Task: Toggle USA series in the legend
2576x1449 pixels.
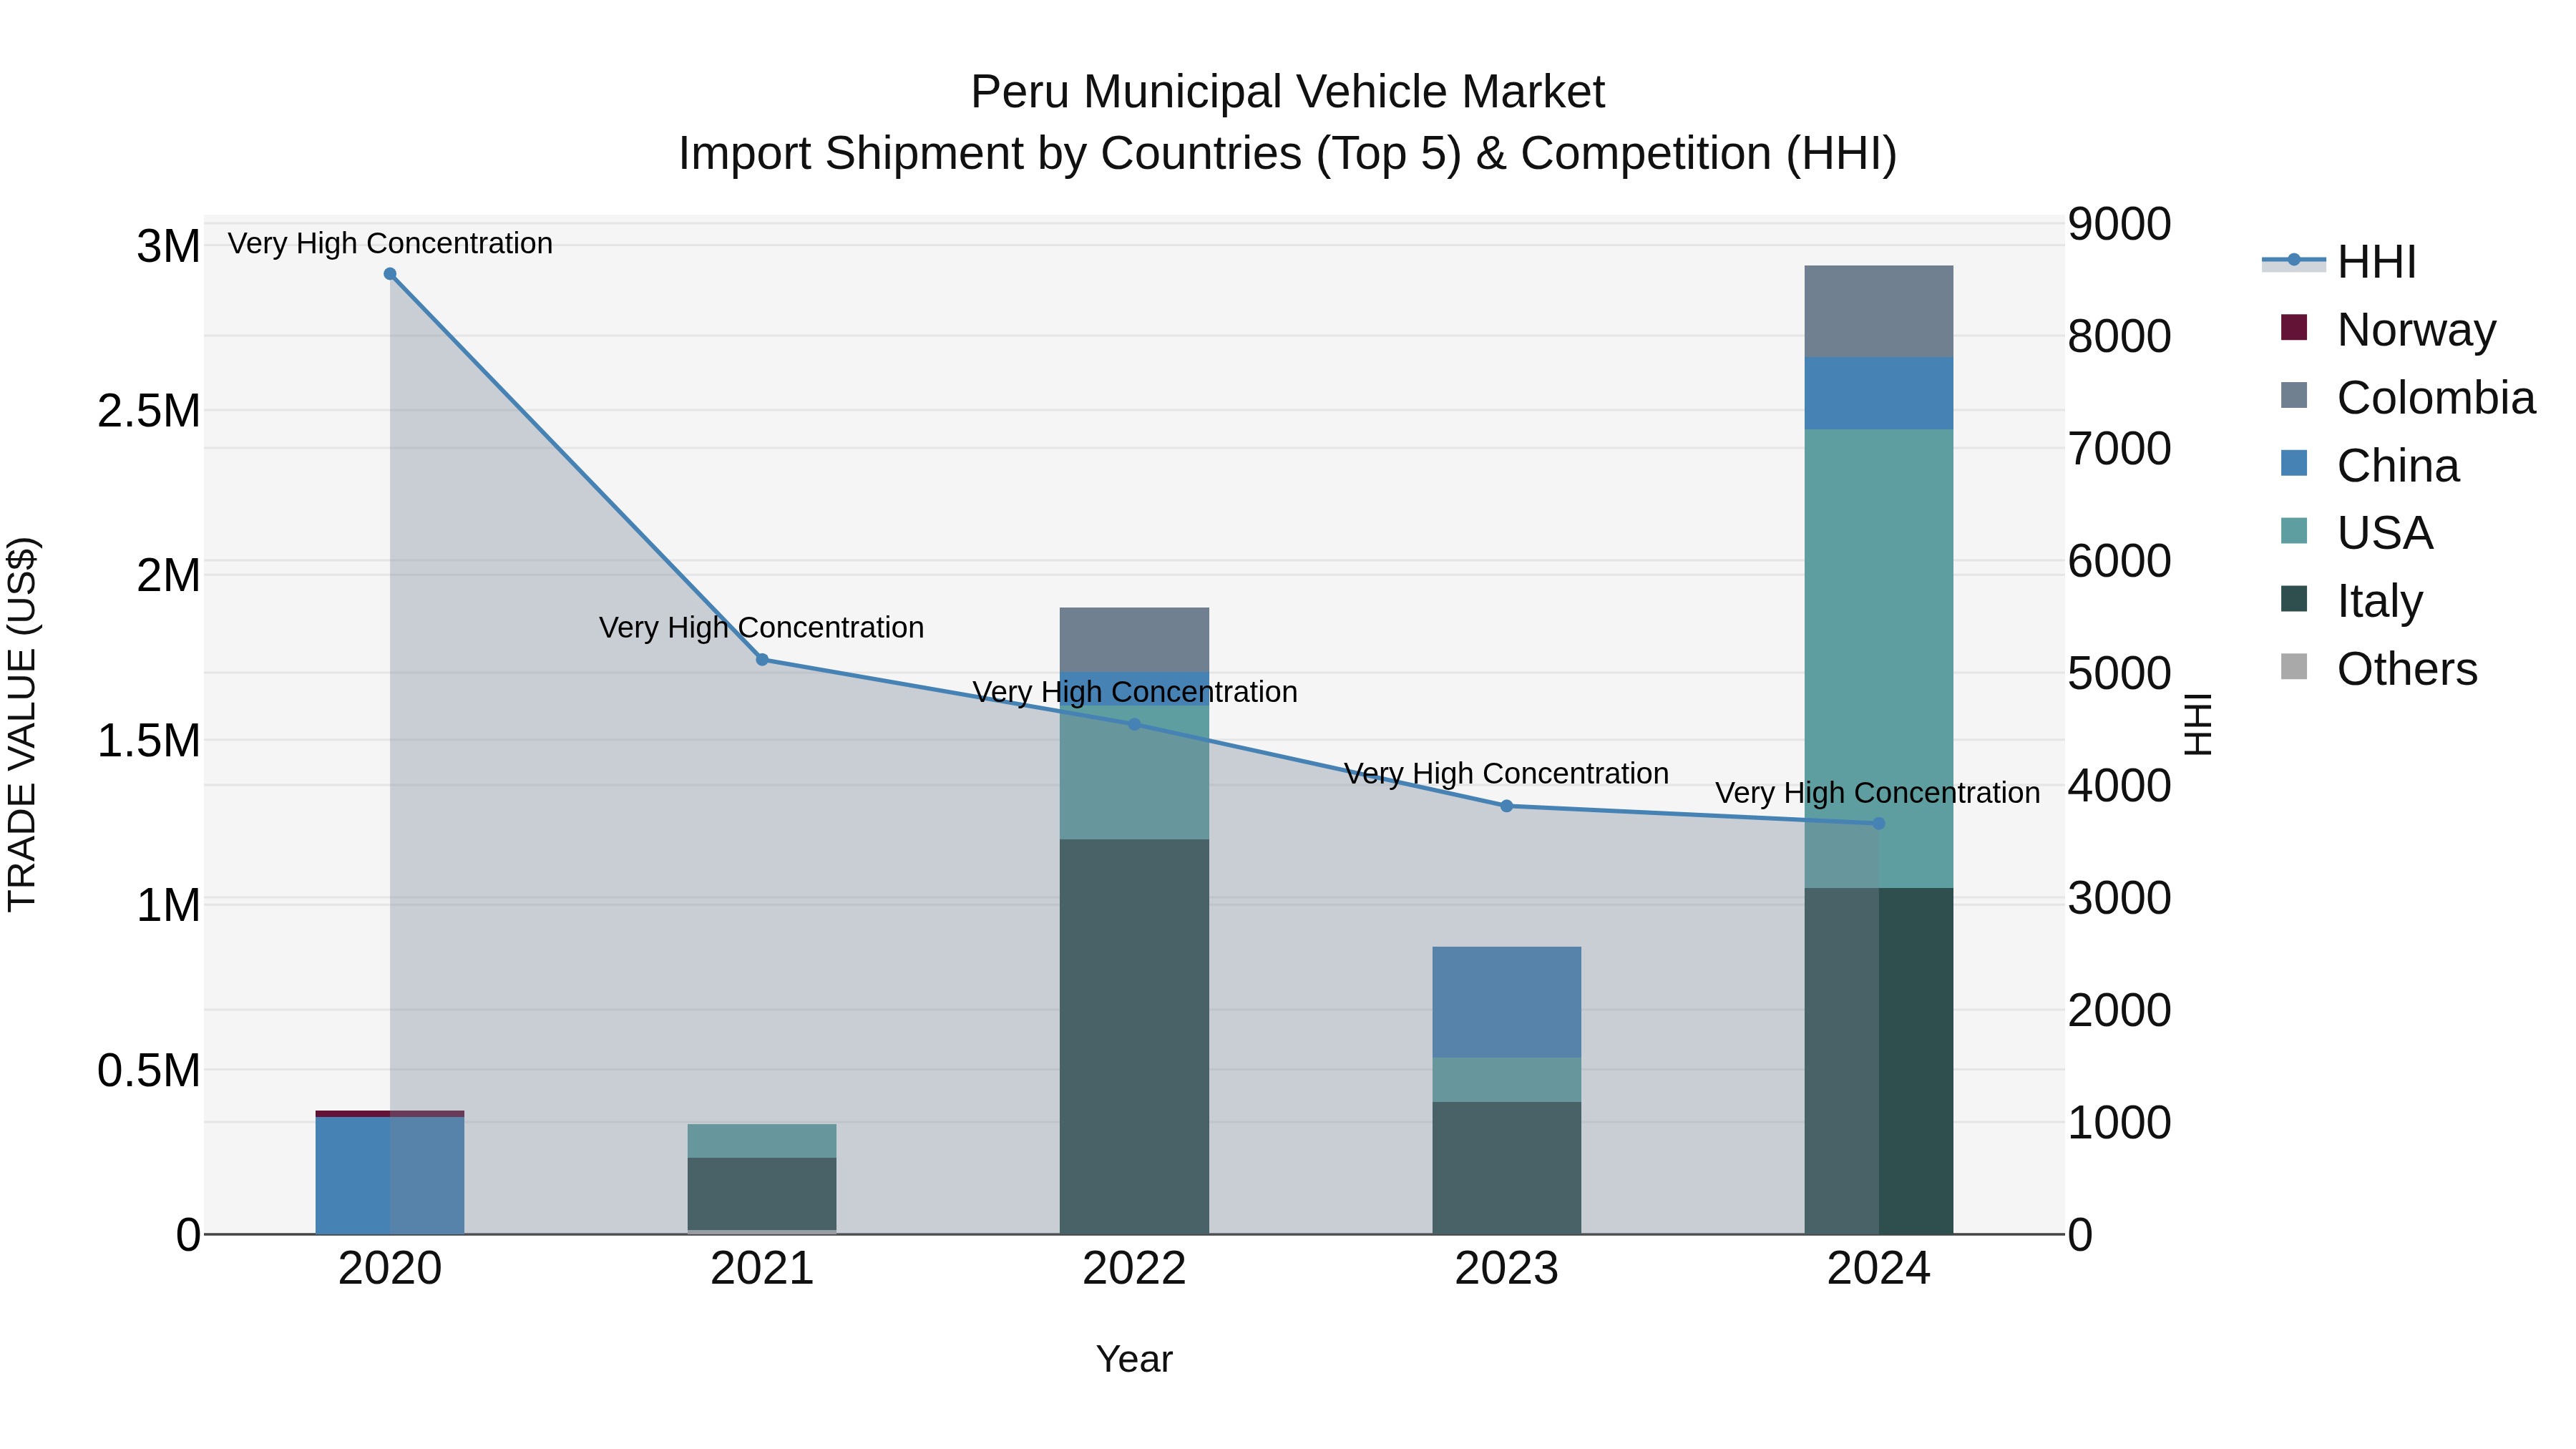Action: point(2356,533)
